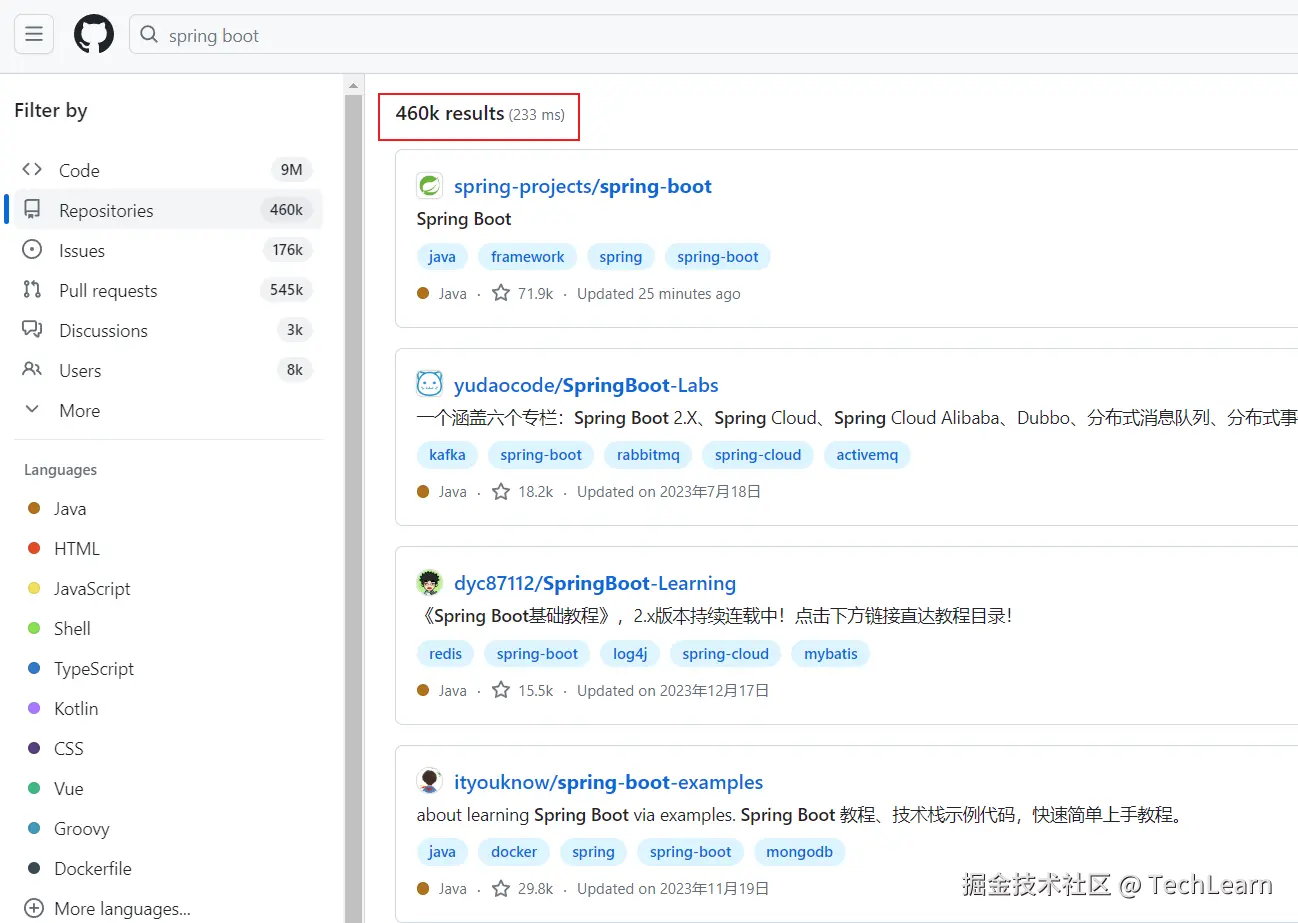Click the star icon next to 29.8k
Screen dimensions: 1298x923
point(501,888)
